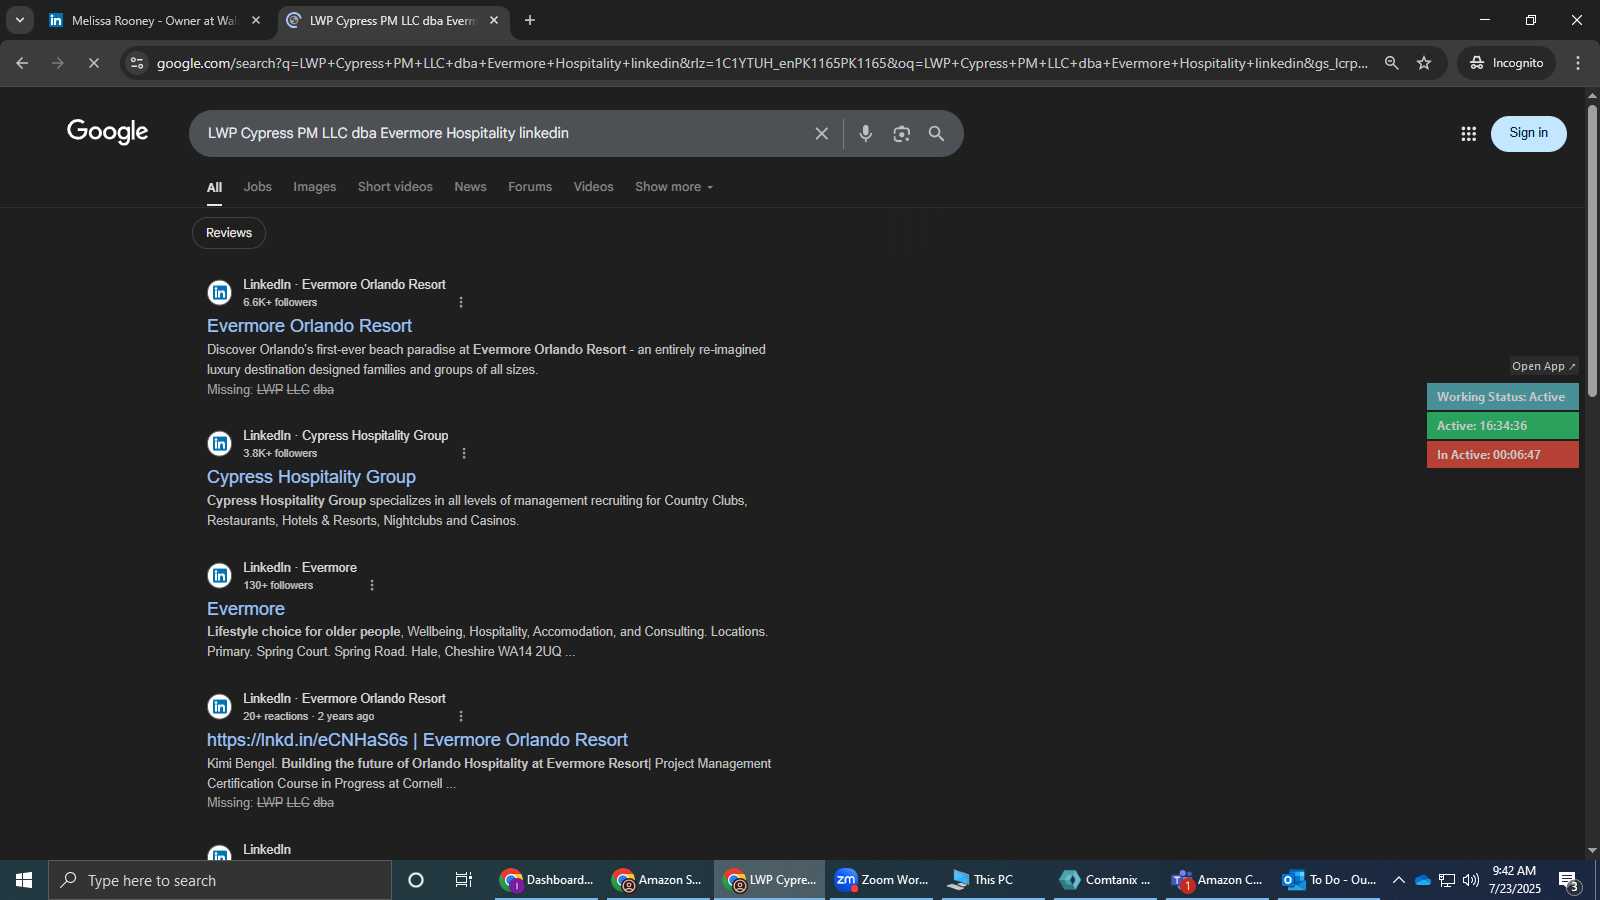Open Windows Start menu
This screenshot has width=1600, height=900.
(24, 880)
